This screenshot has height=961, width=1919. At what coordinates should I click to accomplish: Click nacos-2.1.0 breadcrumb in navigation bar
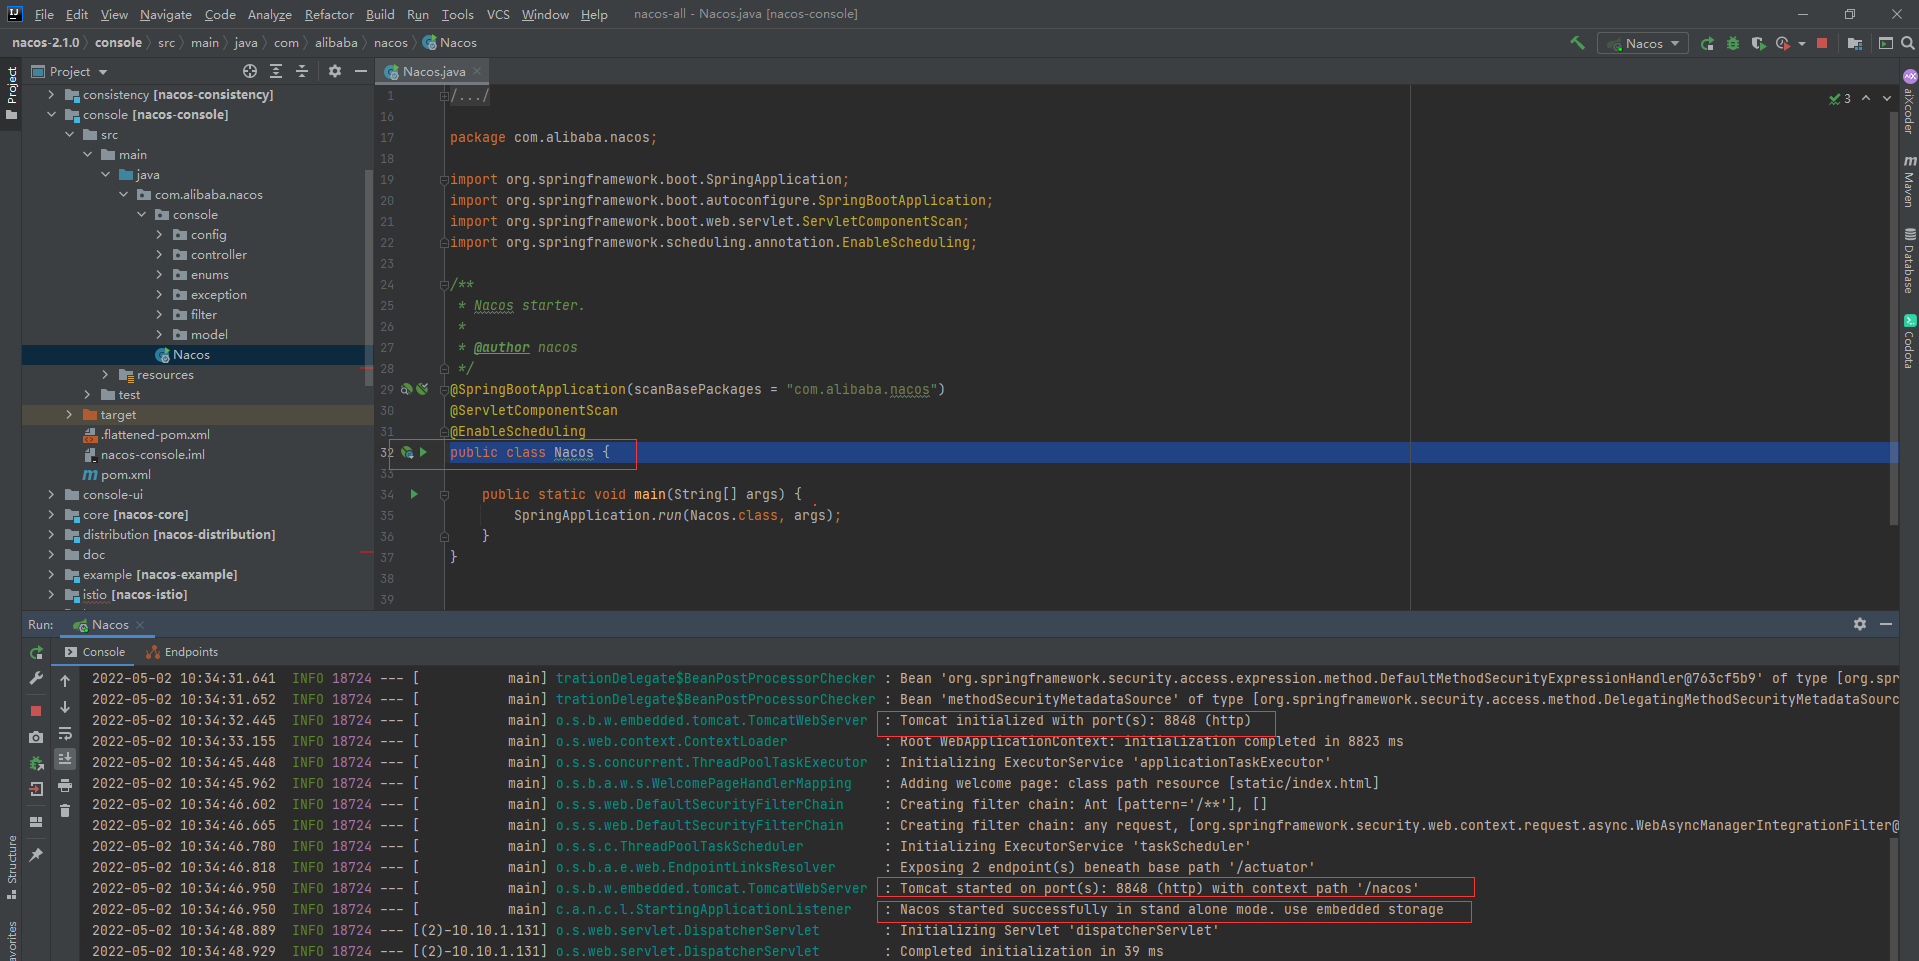tap(45, 43)
